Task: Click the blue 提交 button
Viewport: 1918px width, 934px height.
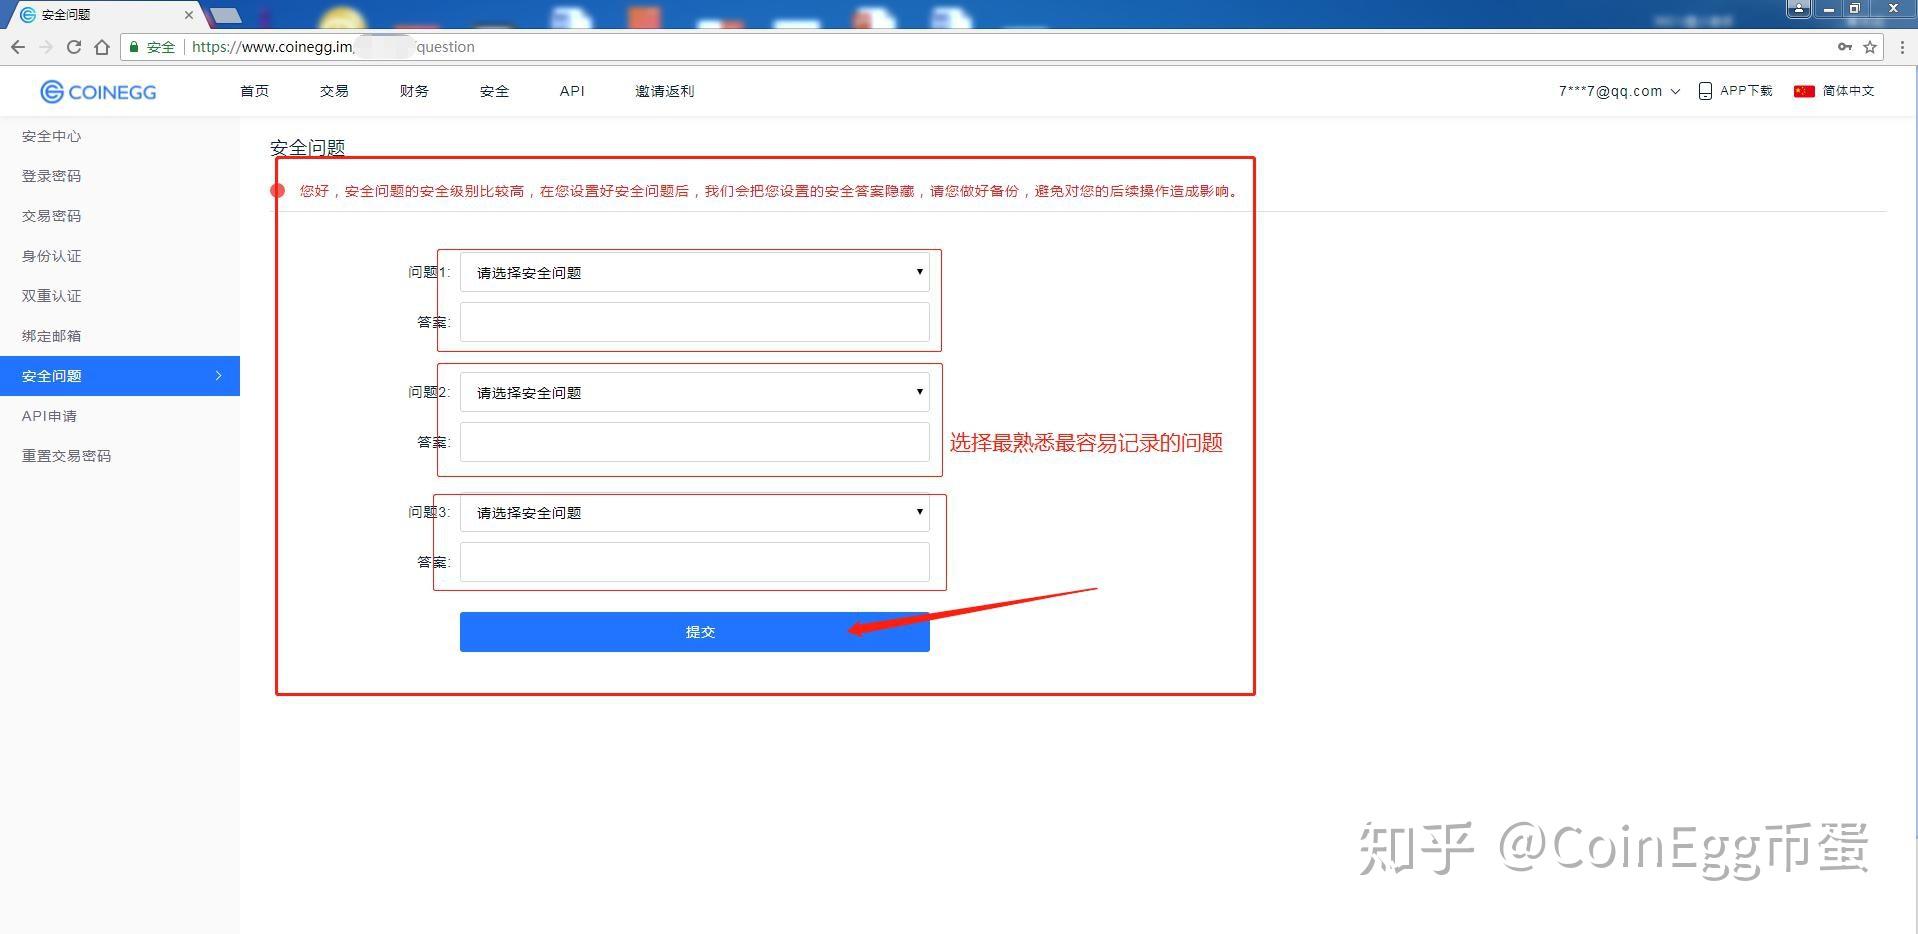Action: tap(695, 632)
